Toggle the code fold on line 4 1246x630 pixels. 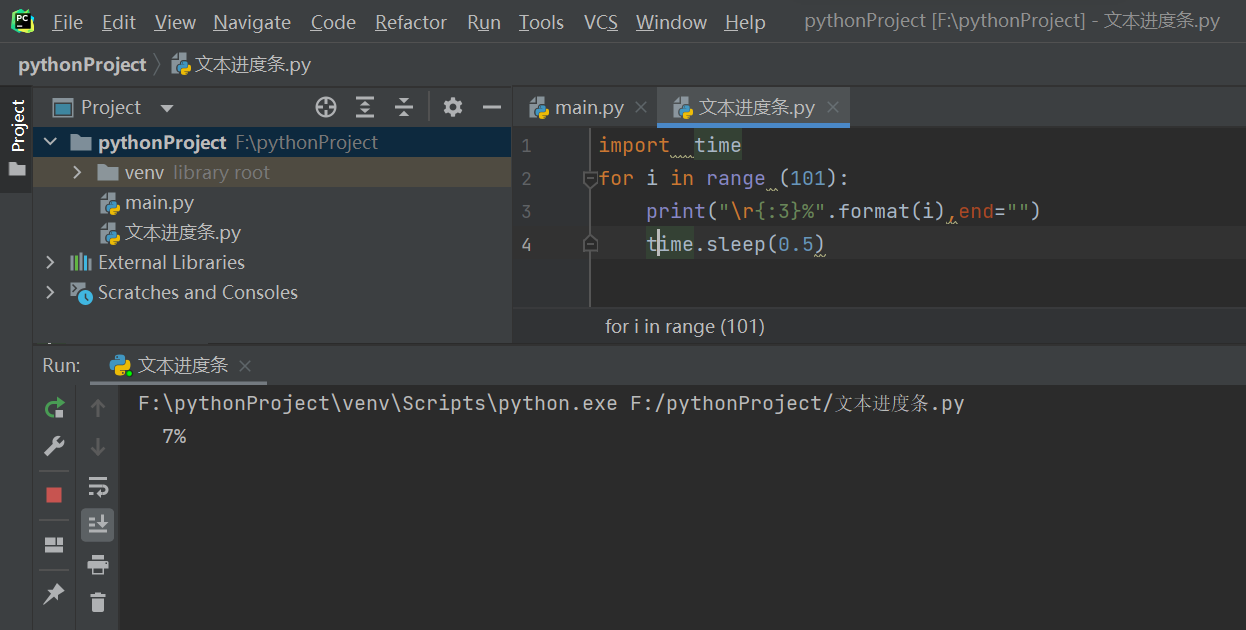(x=589, y=243)
